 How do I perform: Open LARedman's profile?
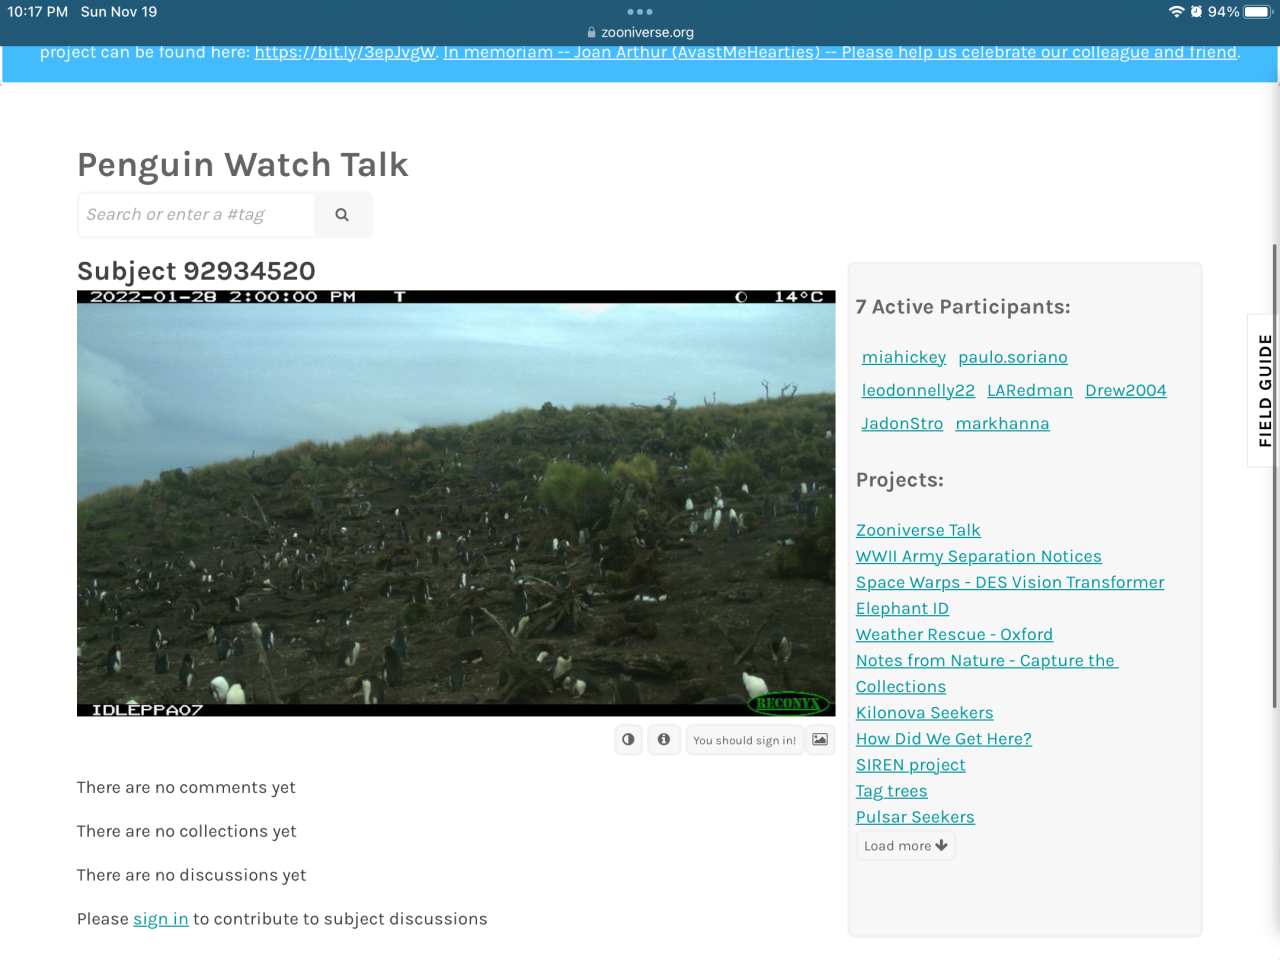tap(1030, 390)
